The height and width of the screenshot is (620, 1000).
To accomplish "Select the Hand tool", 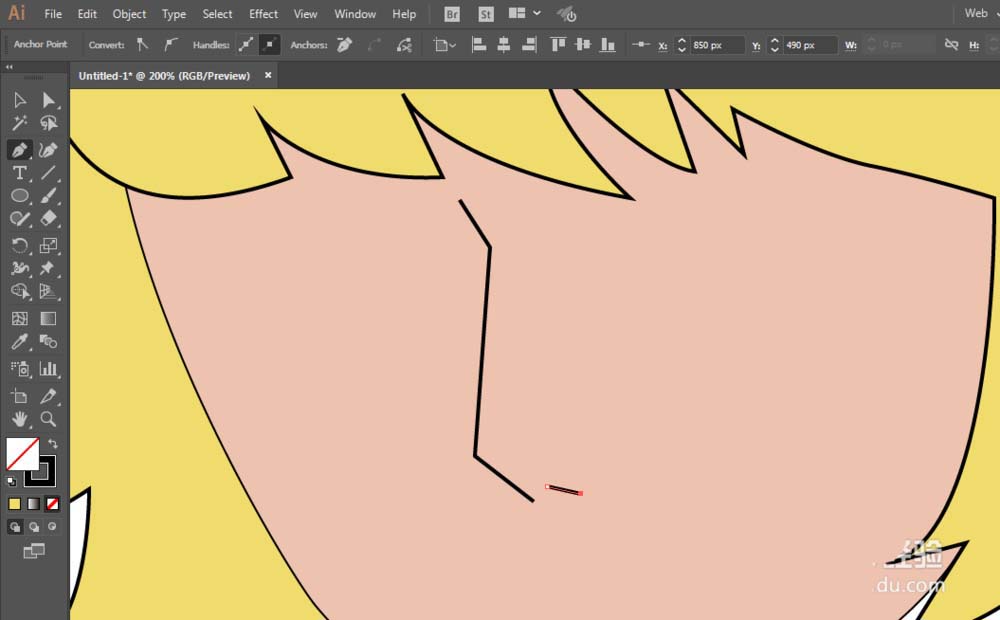I will [20, 419].
